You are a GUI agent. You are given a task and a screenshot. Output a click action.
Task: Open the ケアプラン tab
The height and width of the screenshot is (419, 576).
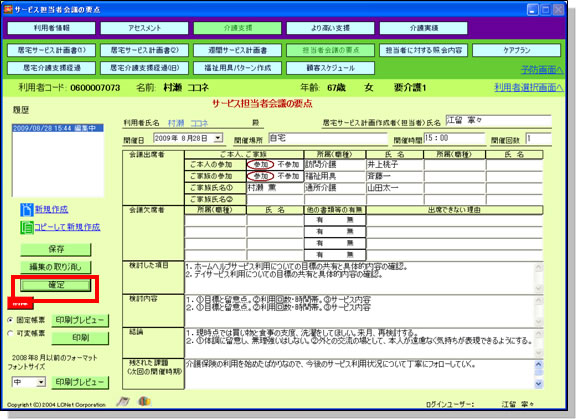click(516, 50)
